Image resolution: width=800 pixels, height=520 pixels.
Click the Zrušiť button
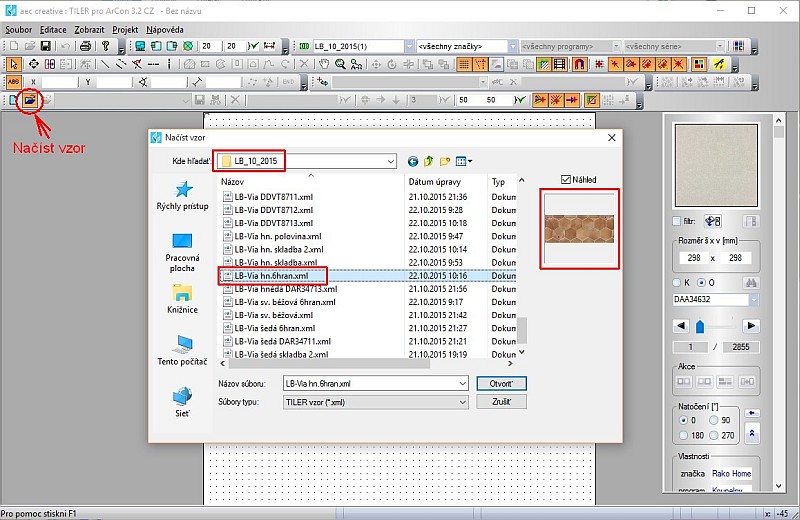coord(501,402)
